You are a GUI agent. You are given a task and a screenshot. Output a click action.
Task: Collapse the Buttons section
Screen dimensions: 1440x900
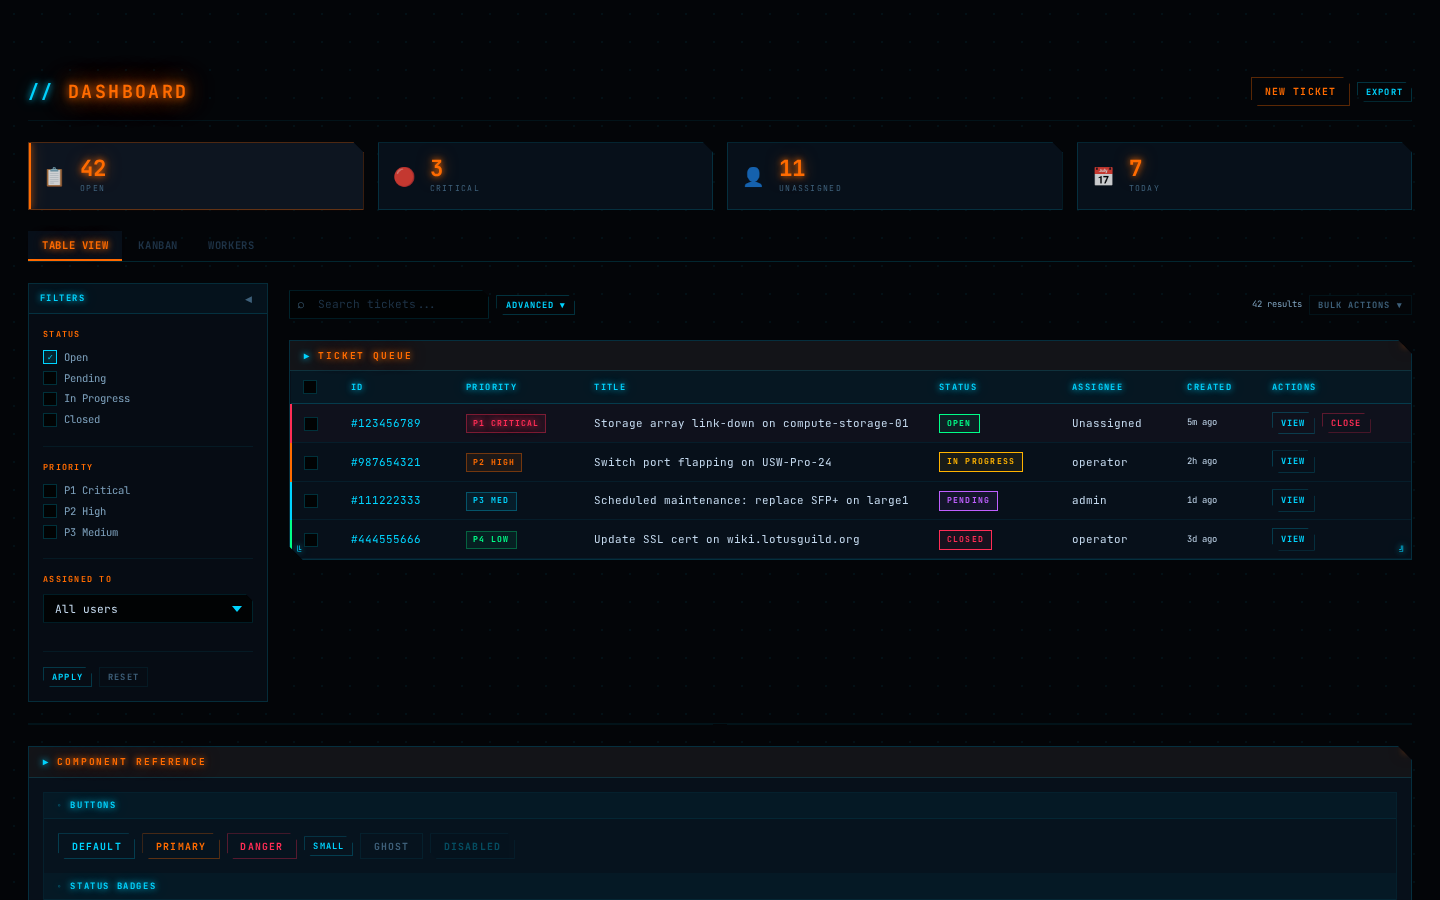59,805
